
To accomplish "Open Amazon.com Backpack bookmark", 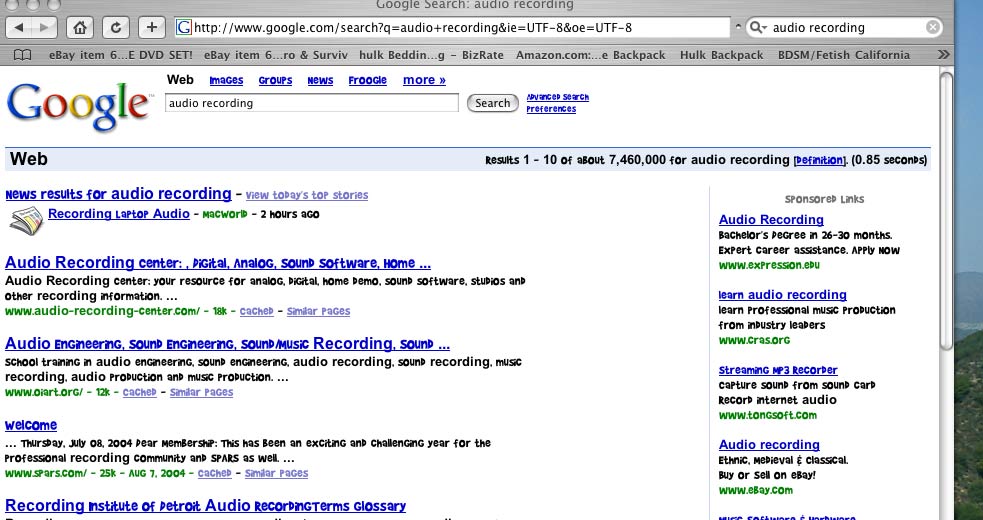I will tap(591, 55).
